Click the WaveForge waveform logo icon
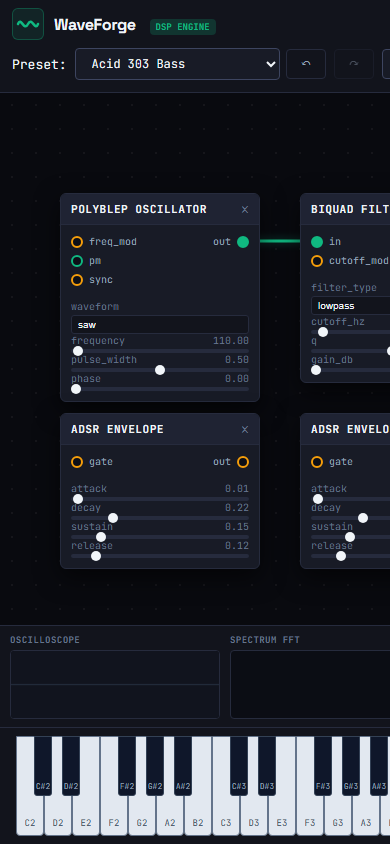390x844 pixels. pos(28,24)
